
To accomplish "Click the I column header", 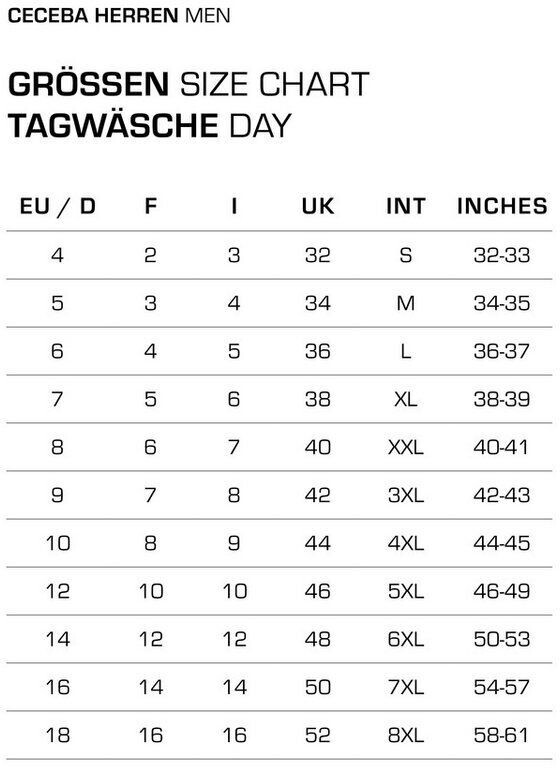I will coord(234,206).
